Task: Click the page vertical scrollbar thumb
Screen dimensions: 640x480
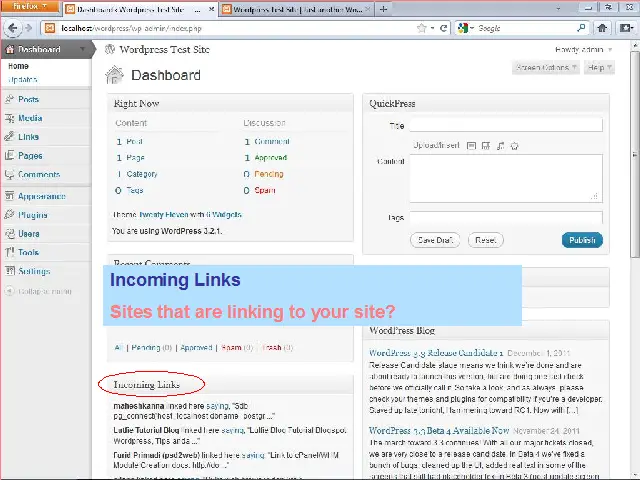Action: tap(635, 153)
